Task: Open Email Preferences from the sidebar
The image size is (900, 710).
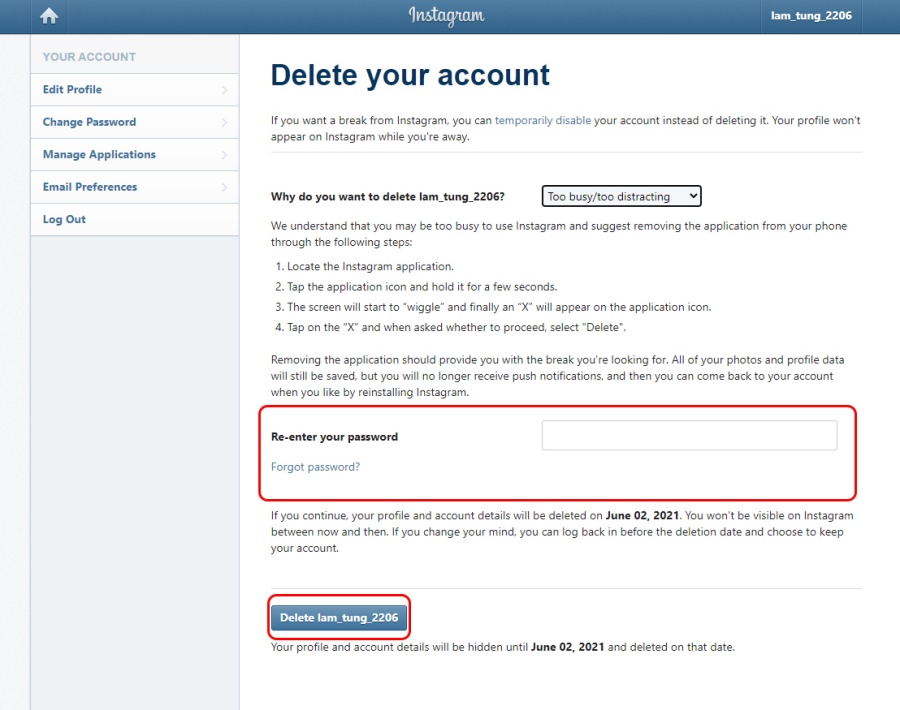Action: click(x=90, y=187)
